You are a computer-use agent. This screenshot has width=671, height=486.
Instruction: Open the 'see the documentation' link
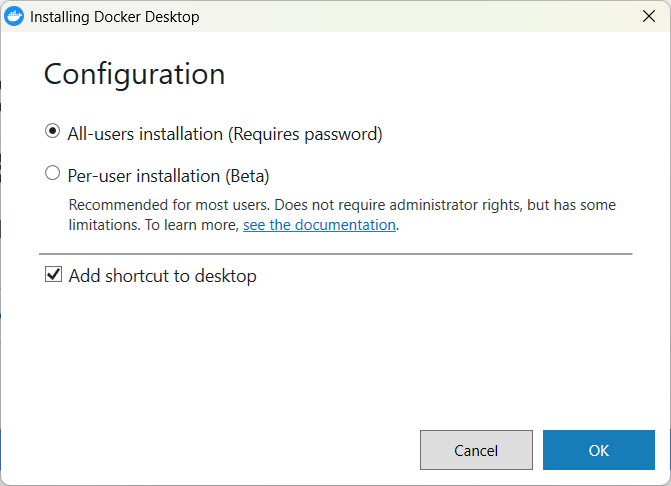(x=319, y=225)
